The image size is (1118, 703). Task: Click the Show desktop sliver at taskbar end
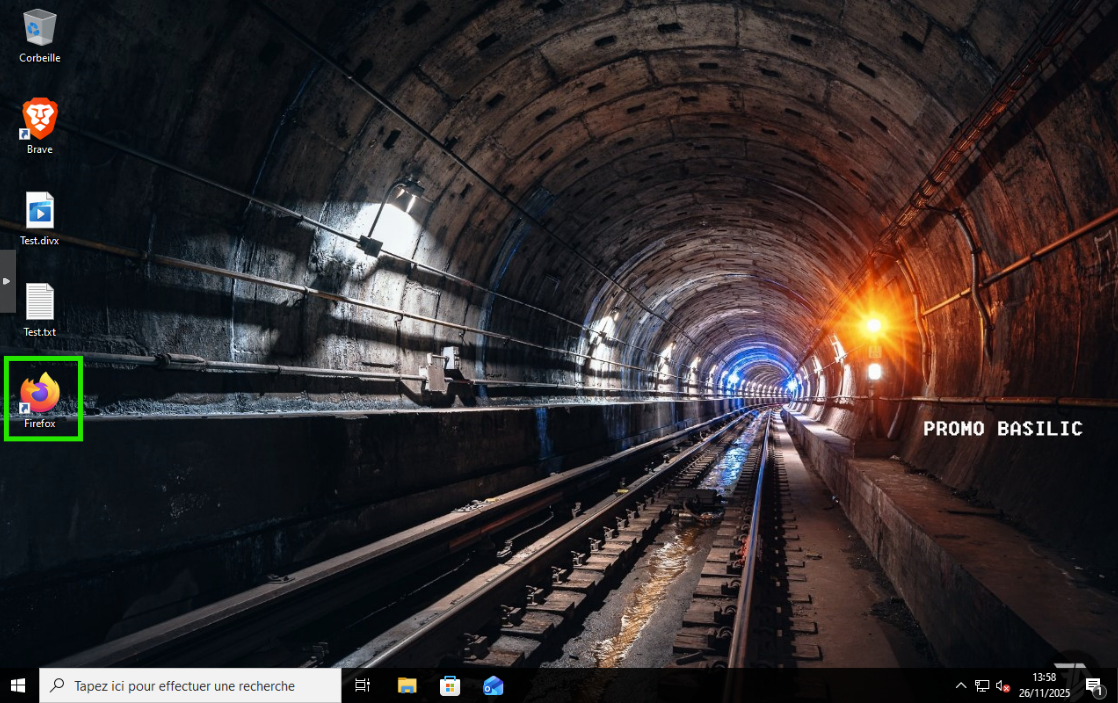1115,686
